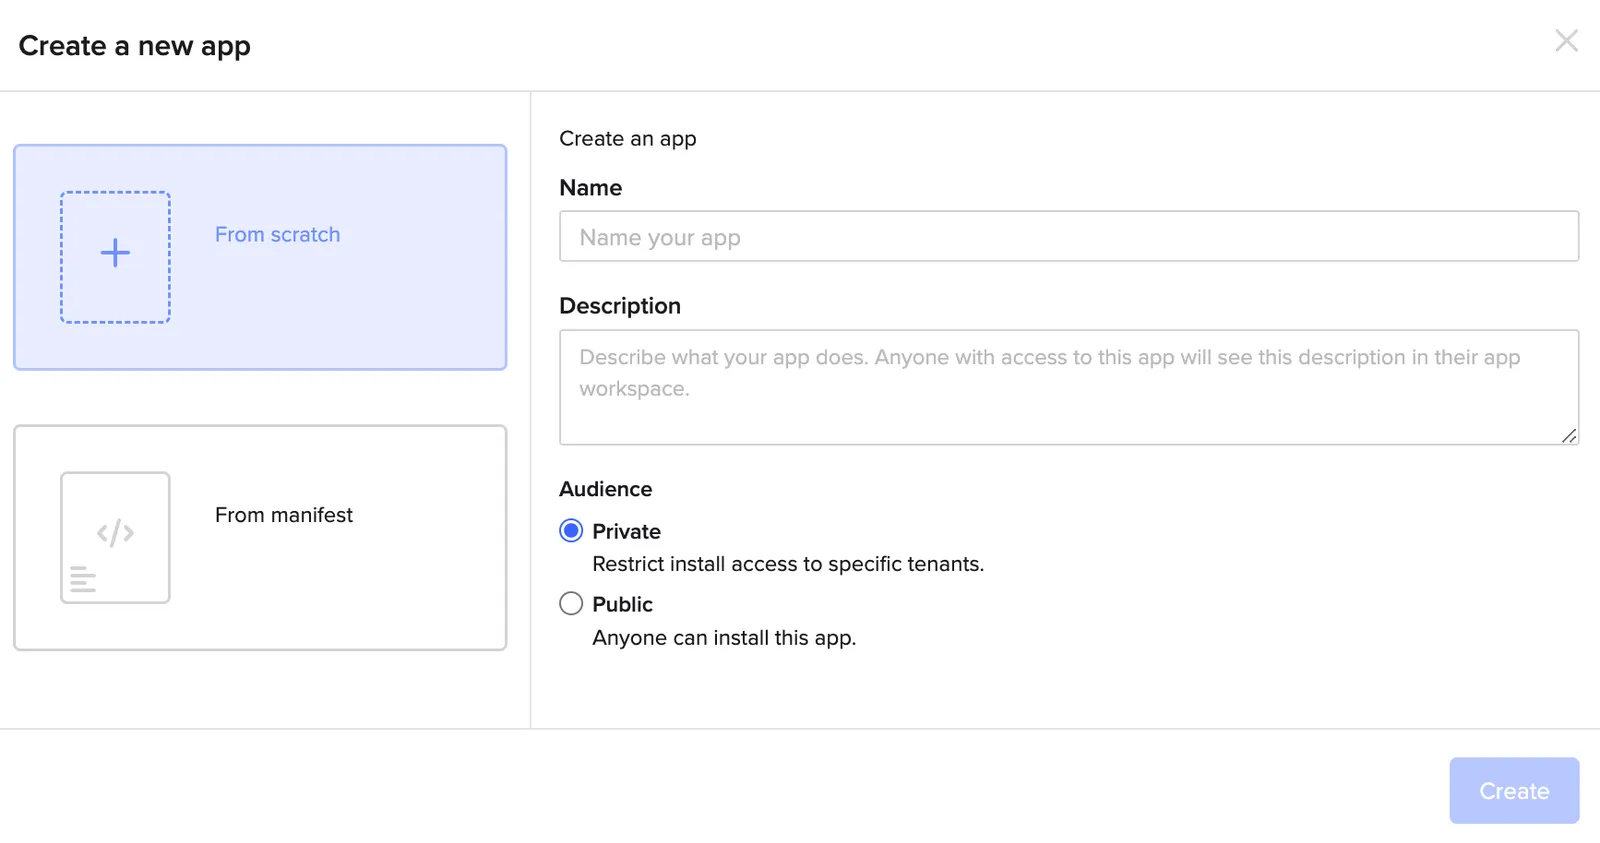Click the 'Audience' label
The image size is (1600, 843).
(606, 489)
